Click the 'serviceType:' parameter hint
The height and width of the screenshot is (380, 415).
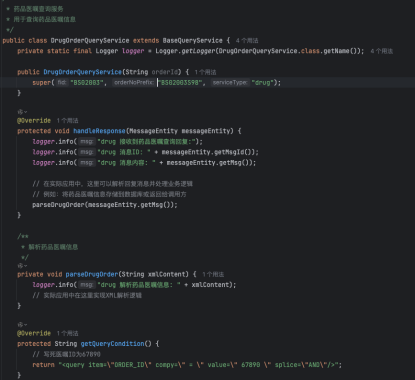[x=230, y=82]
